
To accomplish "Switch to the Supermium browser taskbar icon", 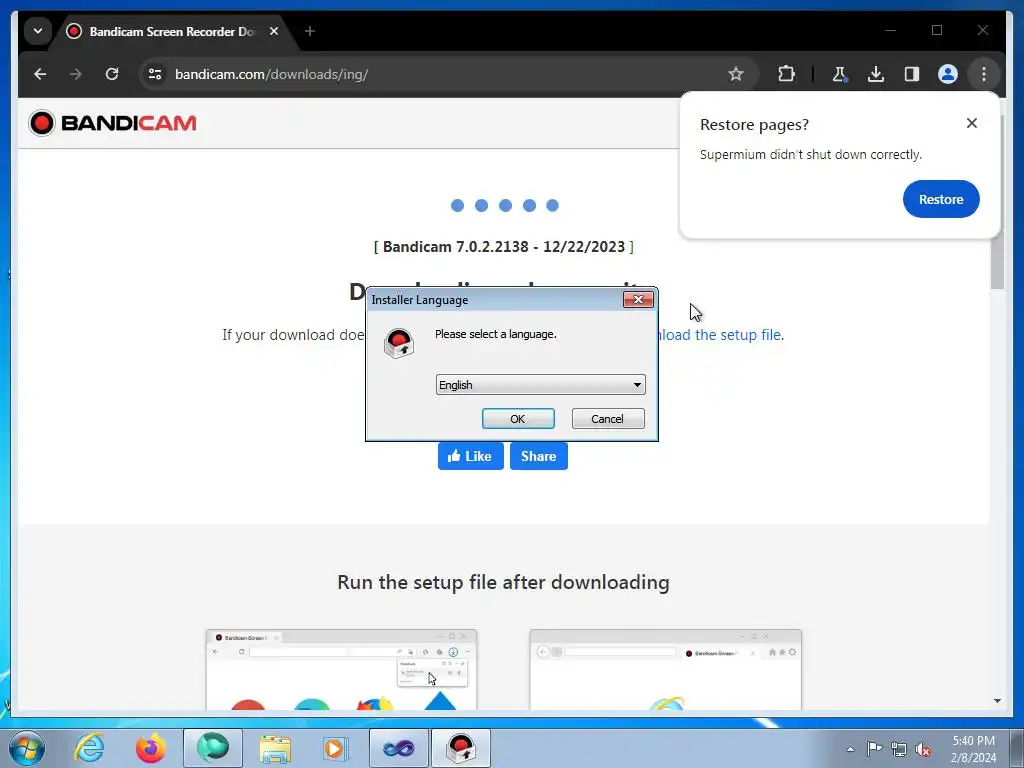I will (213, 748).
